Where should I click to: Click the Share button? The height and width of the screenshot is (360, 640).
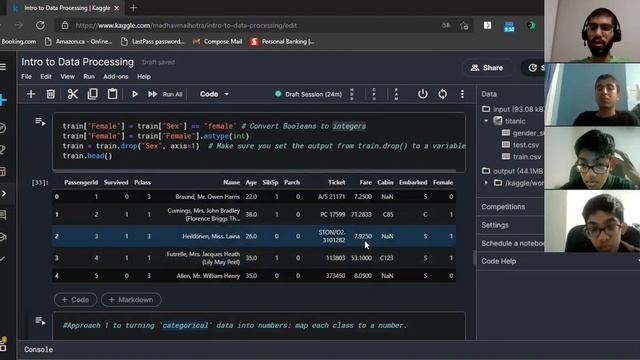[x=487, y=68]
